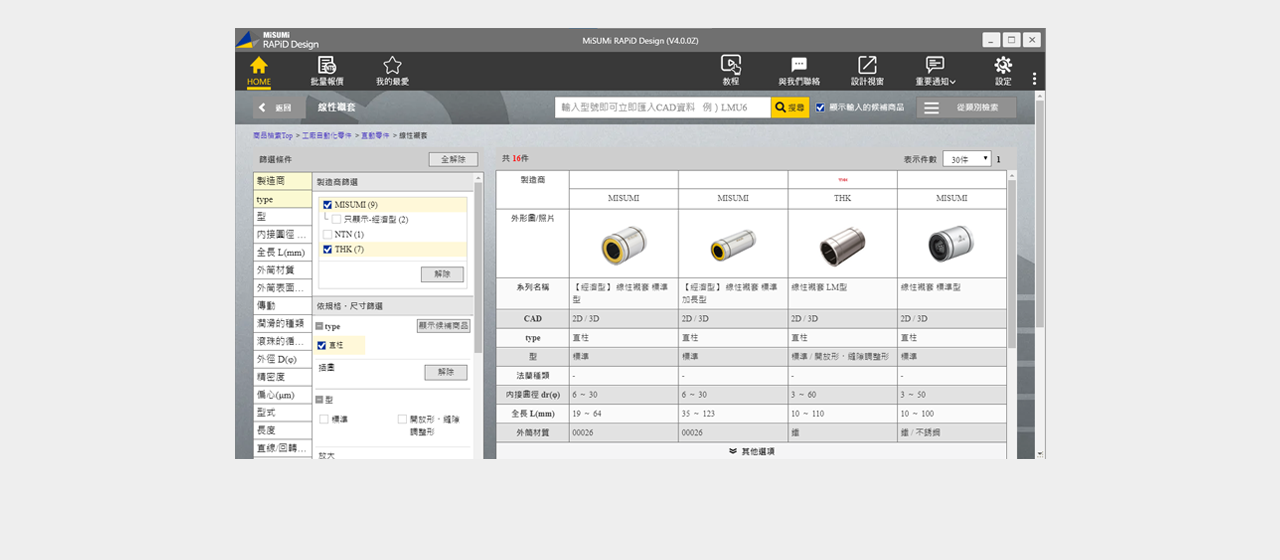
Task: Click the three-dot more options icon
Action: (x=1034, y=79)
